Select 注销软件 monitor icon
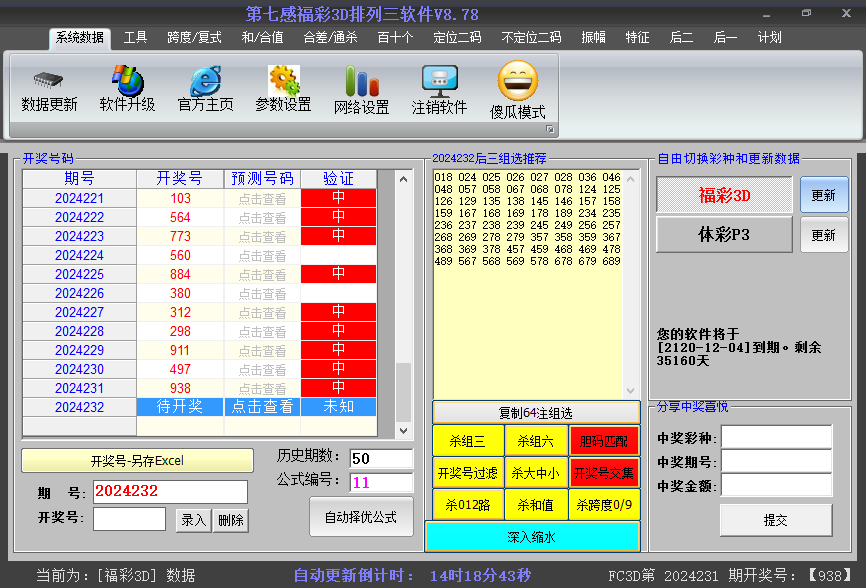This screenshot has width=866, height=588. click(440, 81)
